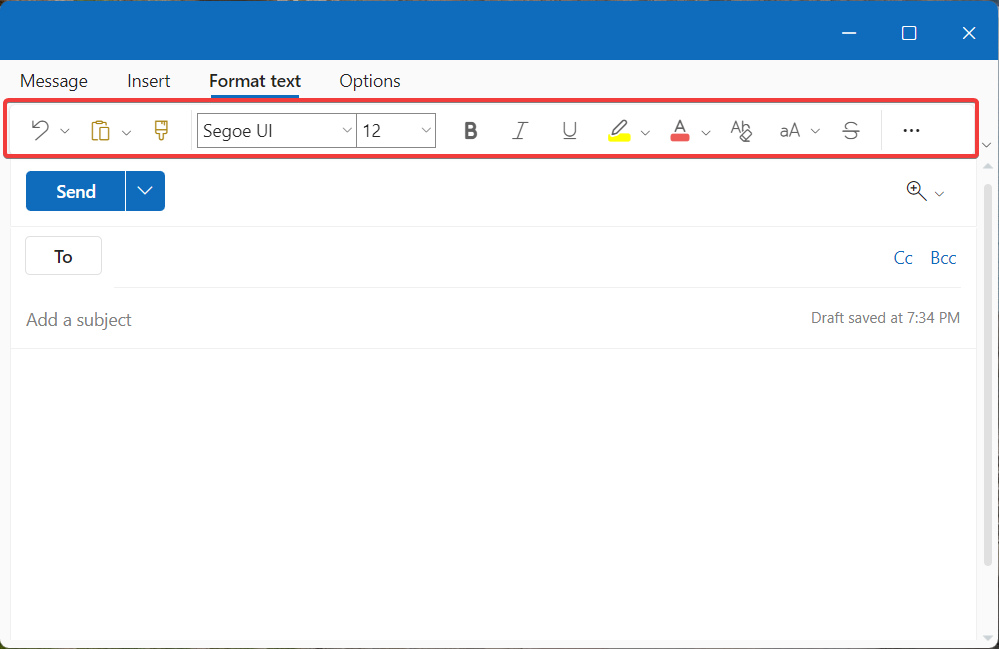
Task: Open more formatting options
Action: 911,130
